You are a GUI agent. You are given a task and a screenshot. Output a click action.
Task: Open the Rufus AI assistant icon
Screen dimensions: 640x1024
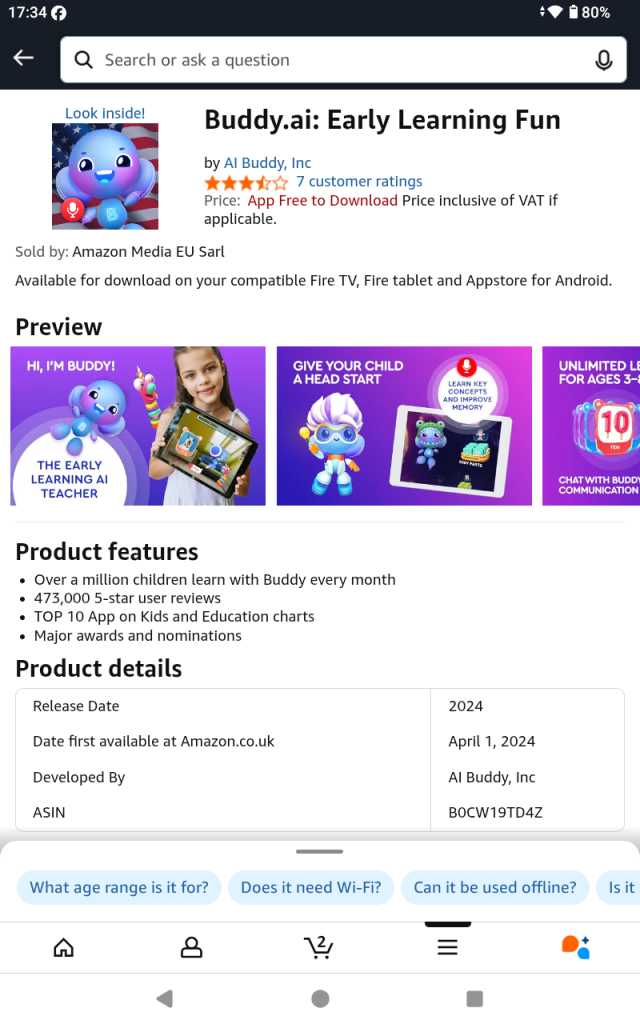575,947
